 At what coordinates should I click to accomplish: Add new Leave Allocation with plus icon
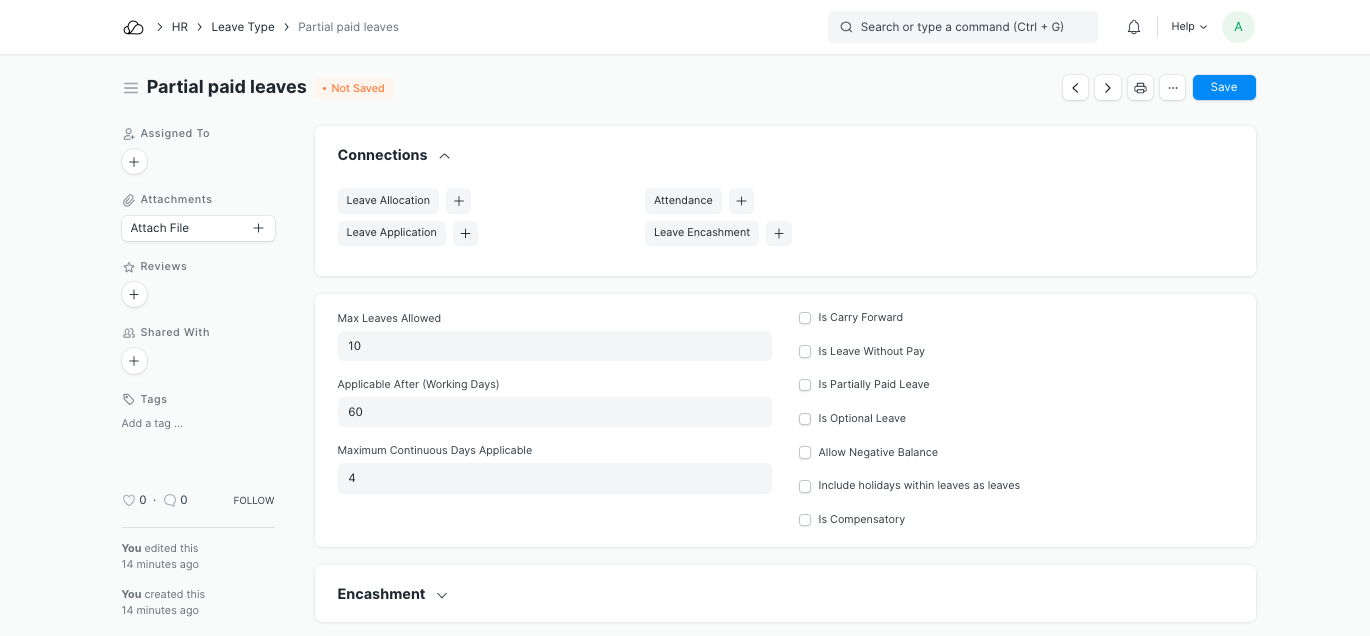coord(458,201)
